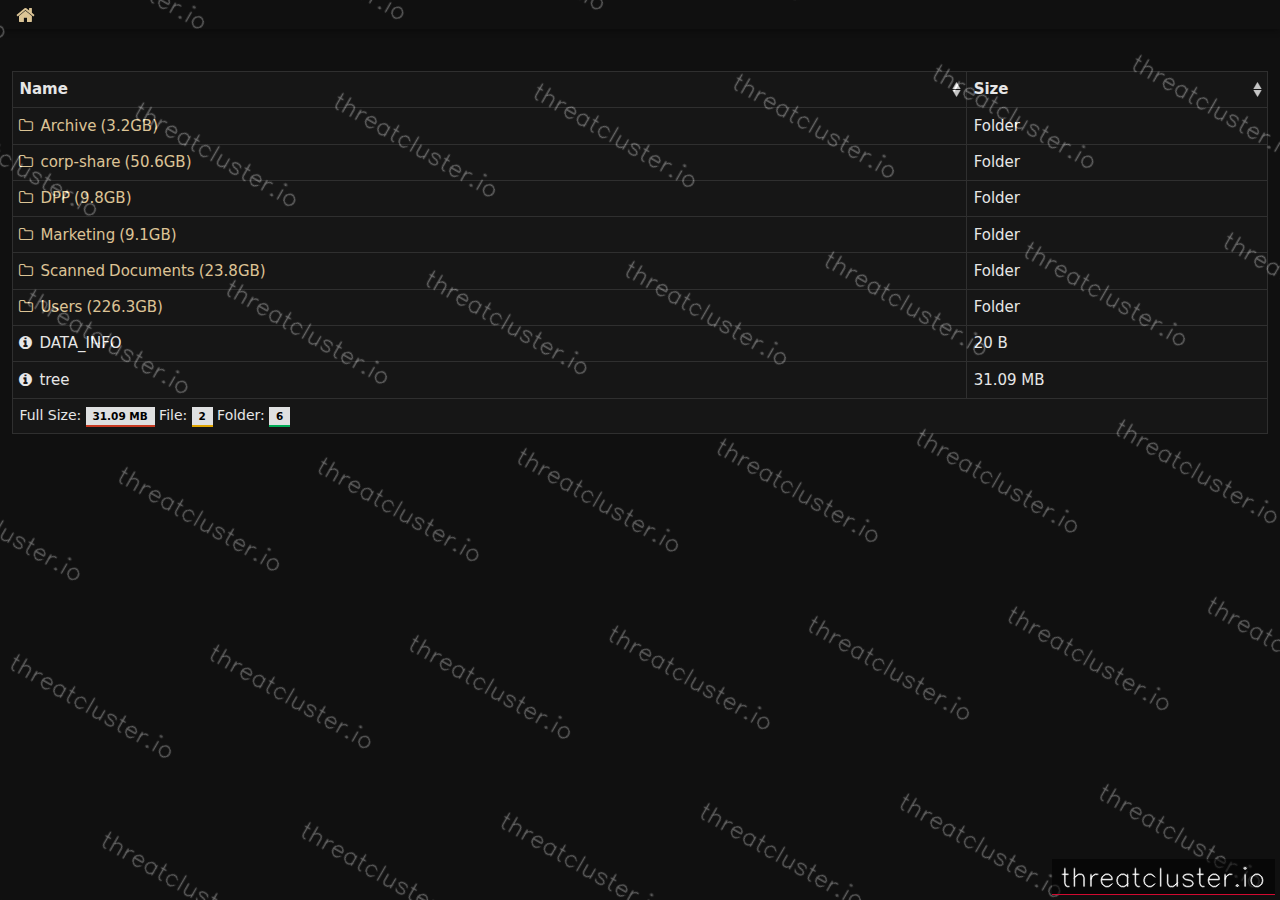
Task: Go to the home icon
Action: [x=25, y=15]
